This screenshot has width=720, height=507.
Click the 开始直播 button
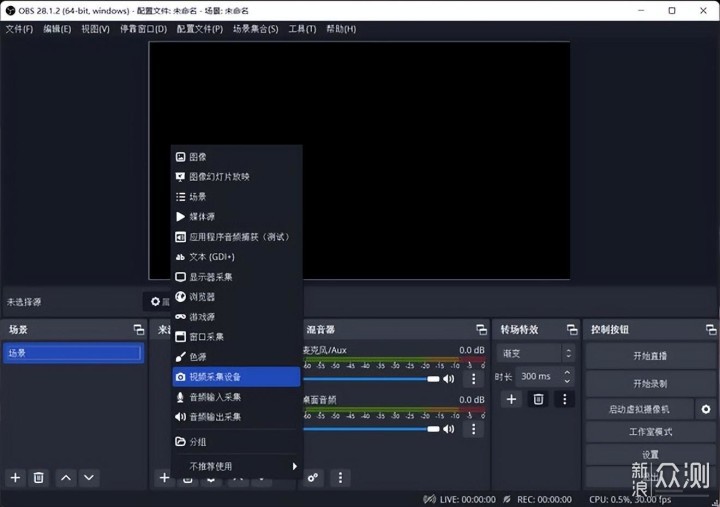[x=650, y=356]
